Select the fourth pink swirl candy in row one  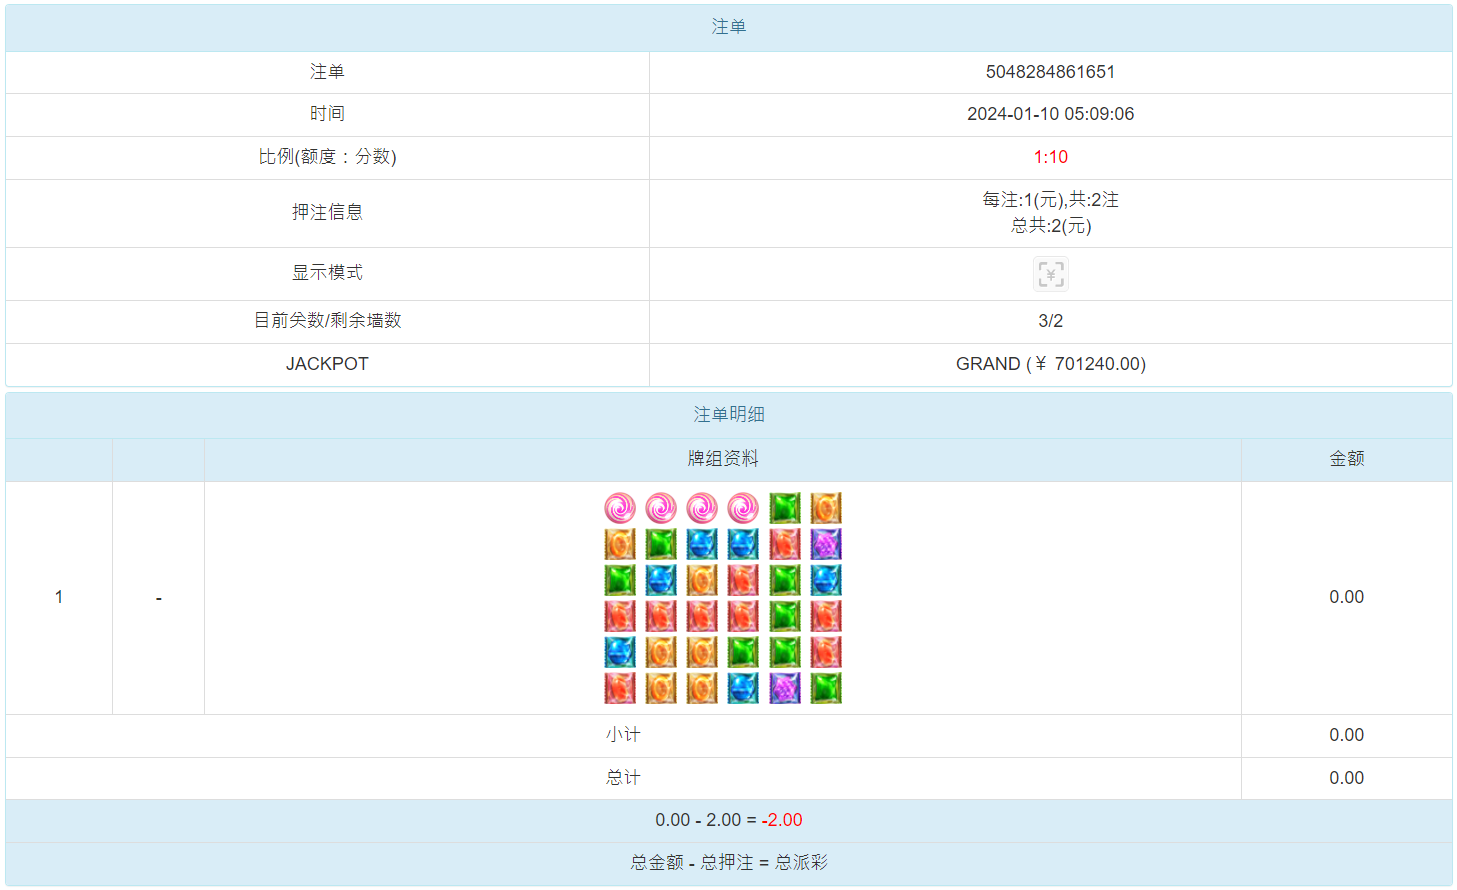coord(743,507)
